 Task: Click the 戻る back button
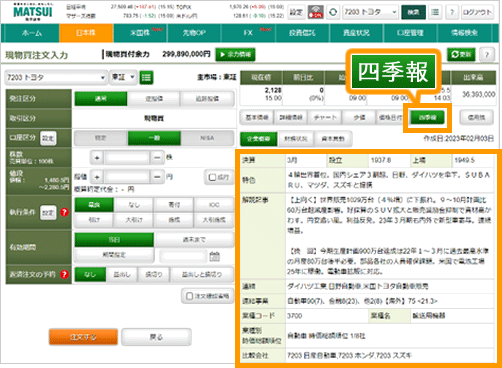click(156, 337)
